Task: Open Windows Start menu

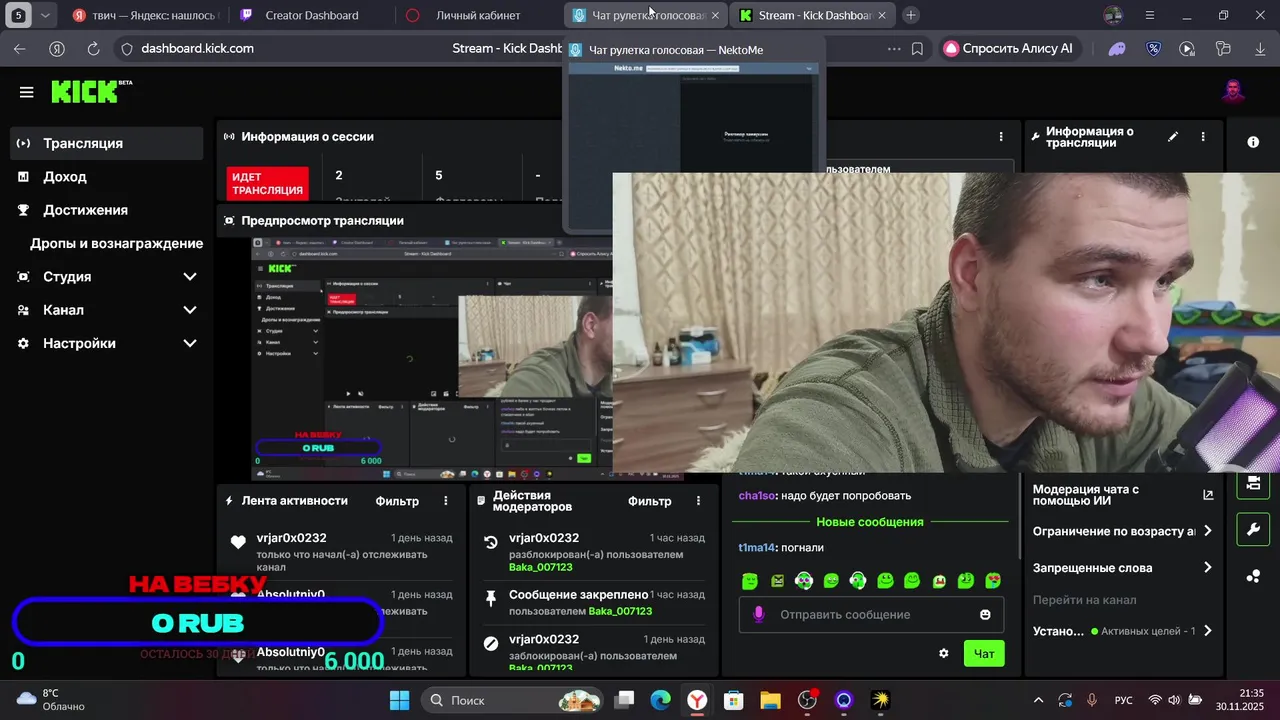Action: [399, 700]
